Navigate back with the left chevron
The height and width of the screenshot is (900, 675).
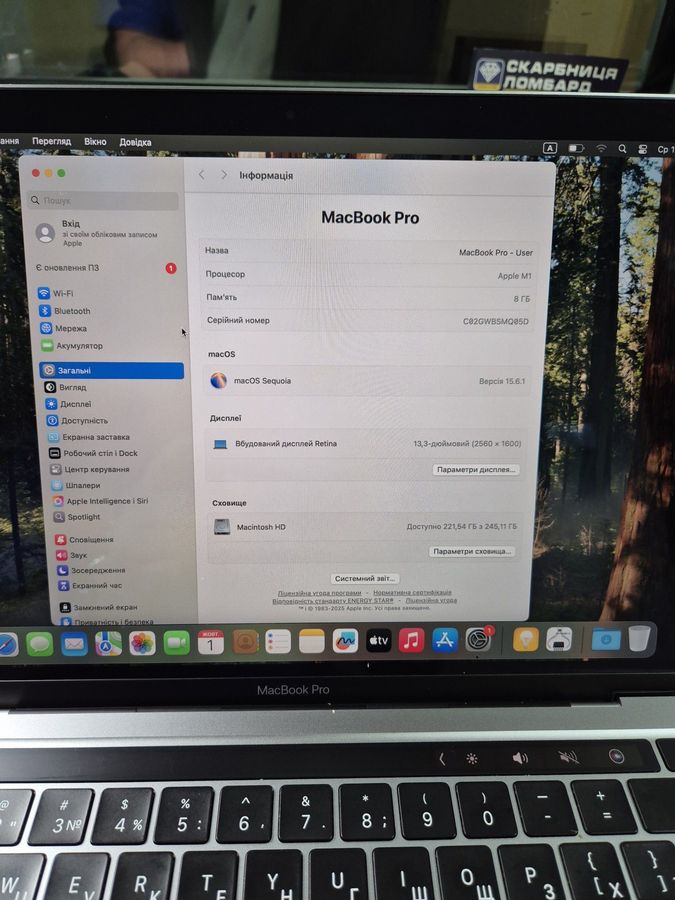click(x=201, y=175)
